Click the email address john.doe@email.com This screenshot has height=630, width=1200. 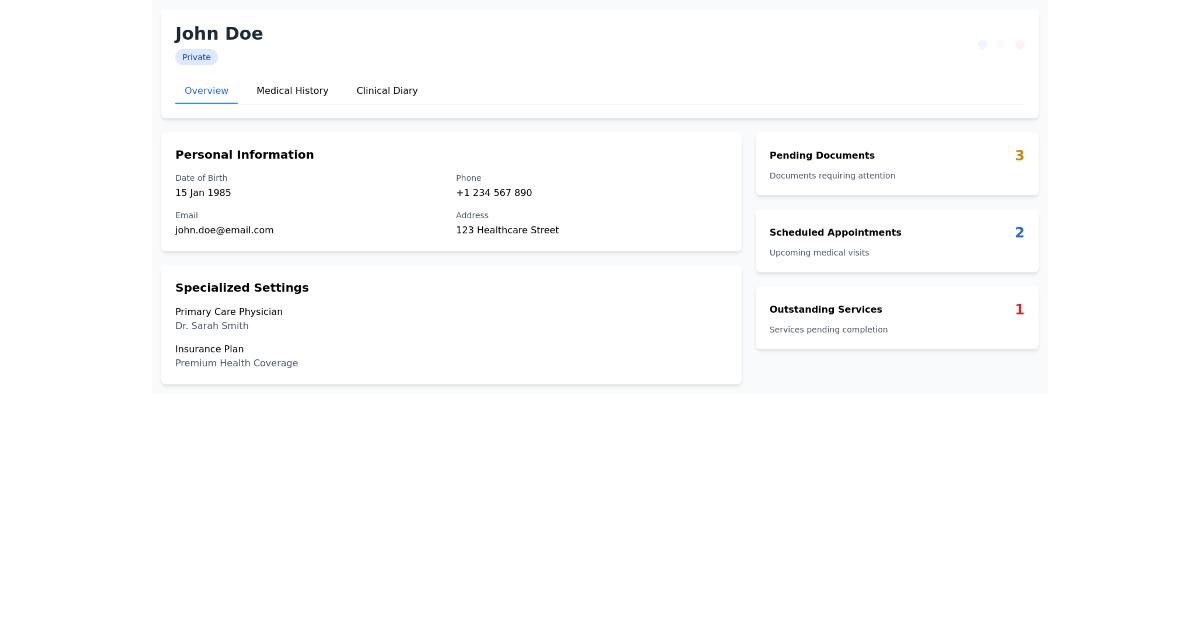pos(223,229)
